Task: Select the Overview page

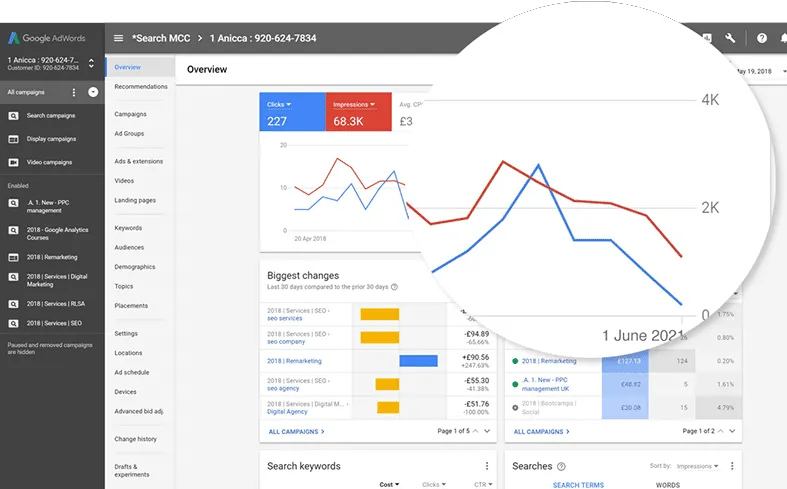Action: tap(127, 67)
